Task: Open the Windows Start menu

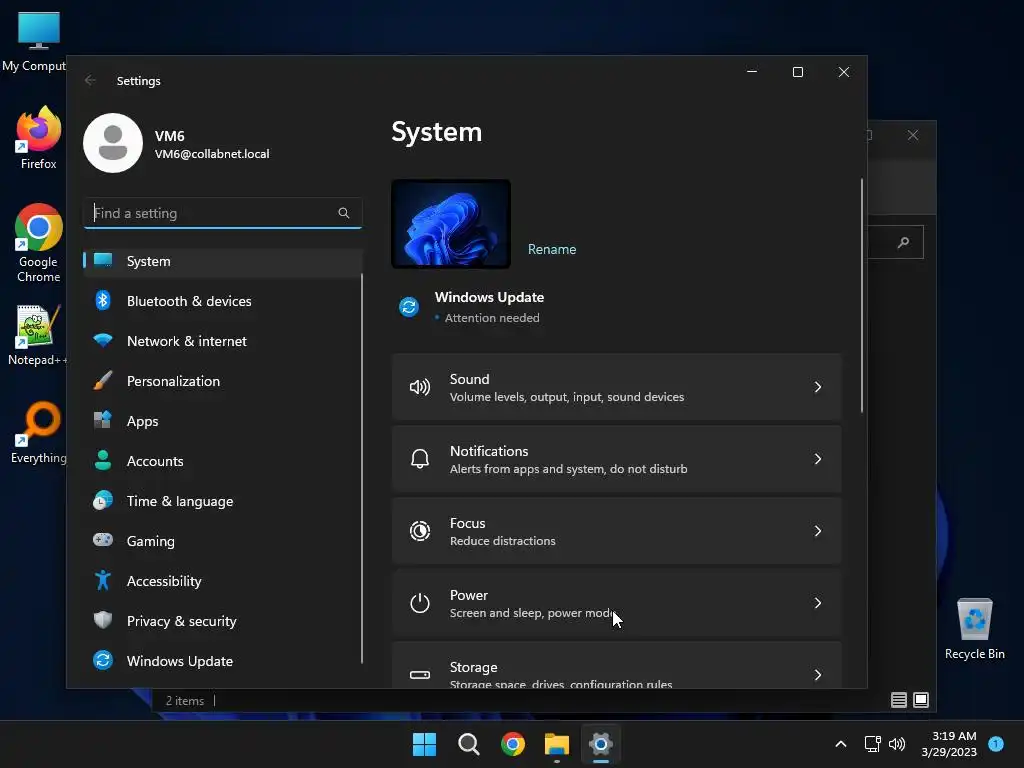Action: (x=424, y=744)
